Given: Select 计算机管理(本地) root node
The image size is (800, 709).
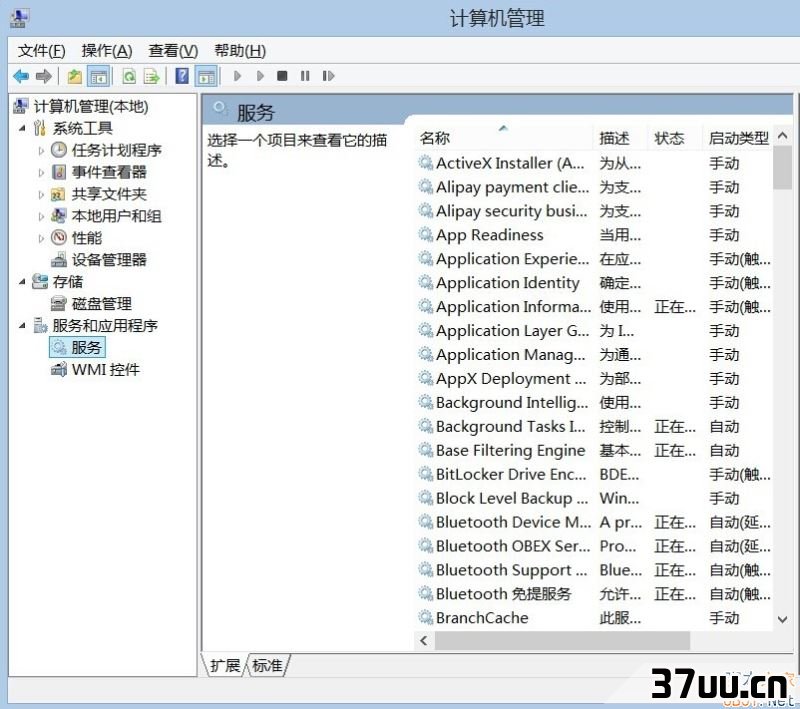Looking at the screenshot, I should click(91, 106).
